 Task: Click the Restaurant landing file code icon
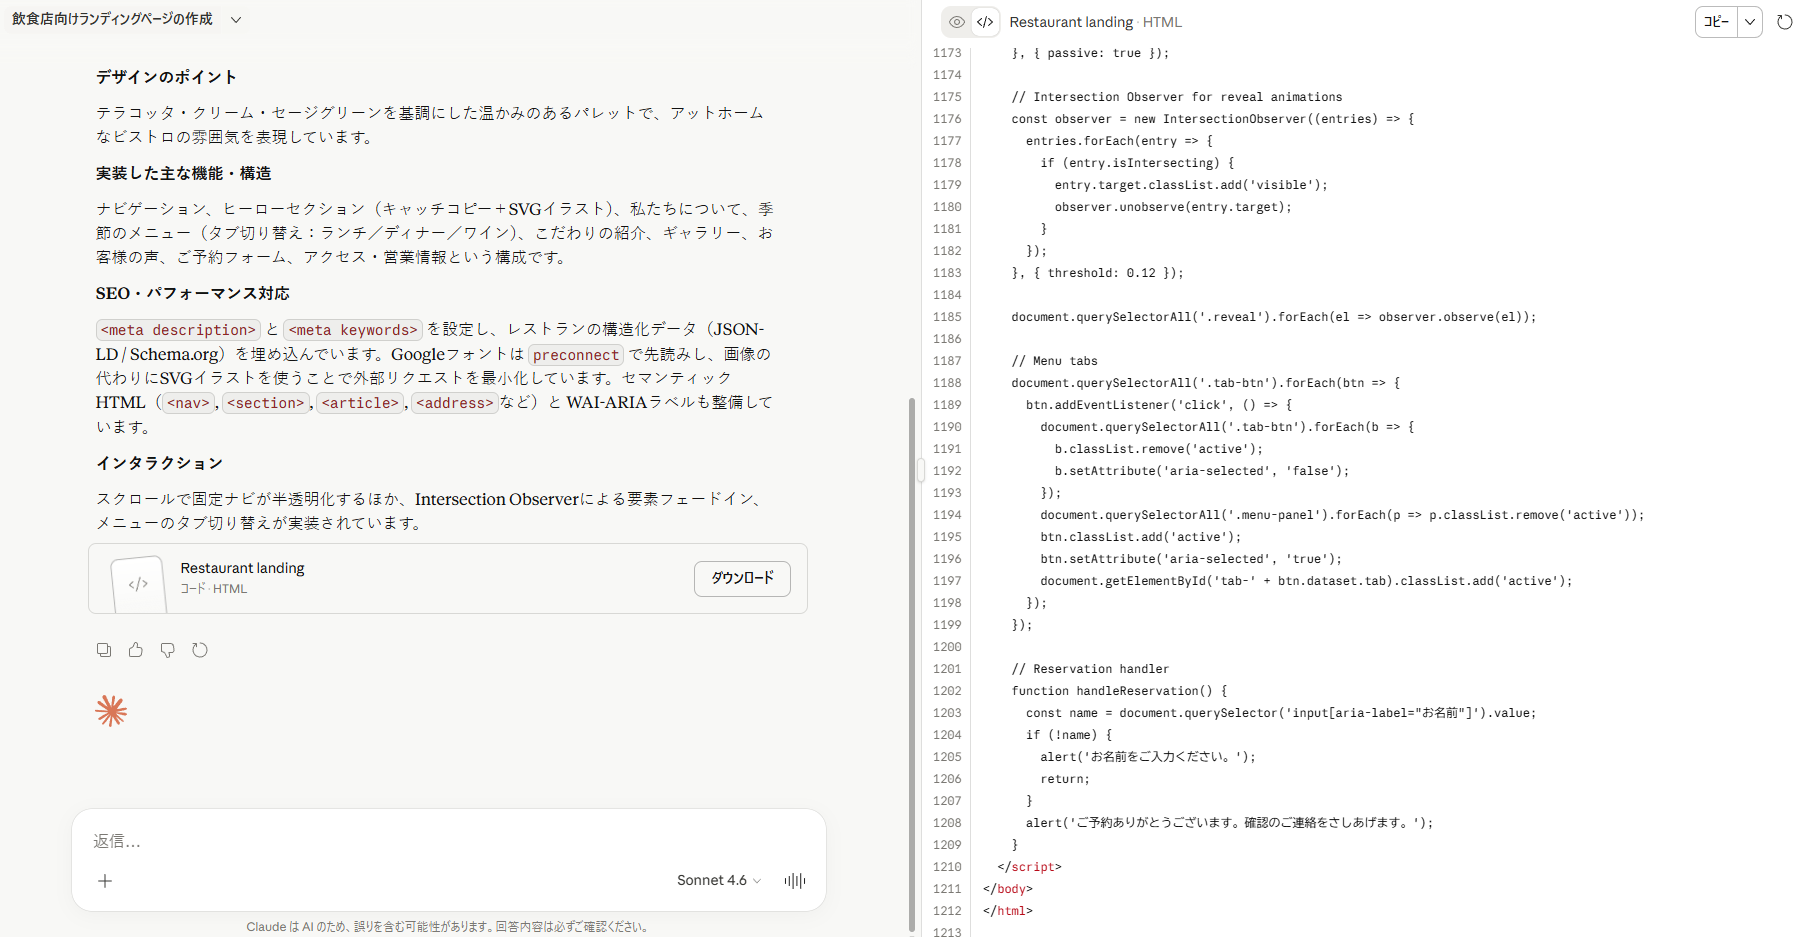pyautogui.click(x=138, y=583)
